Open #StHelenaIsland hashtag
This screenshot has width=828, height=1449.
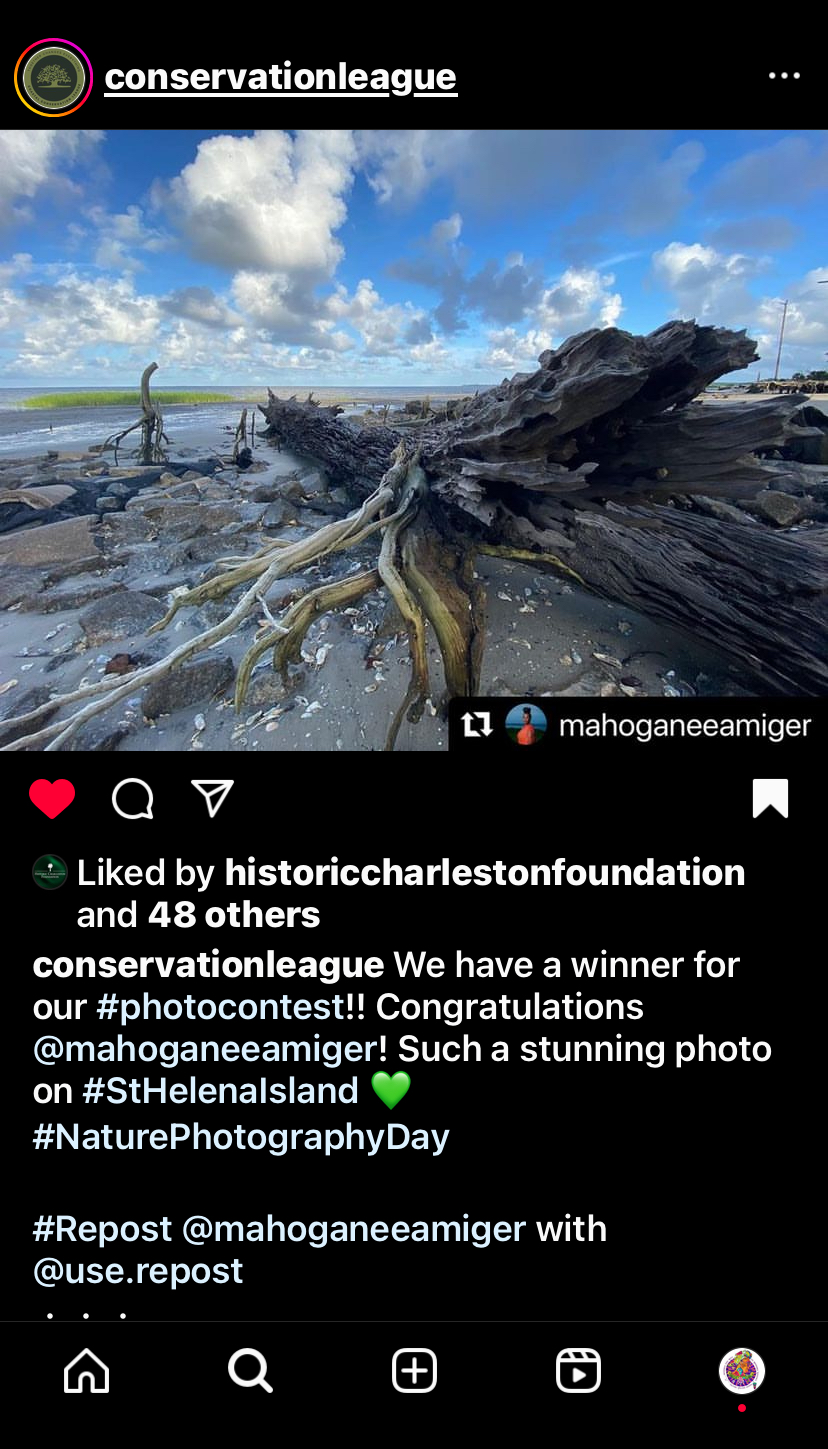(x=220, y=1090)
